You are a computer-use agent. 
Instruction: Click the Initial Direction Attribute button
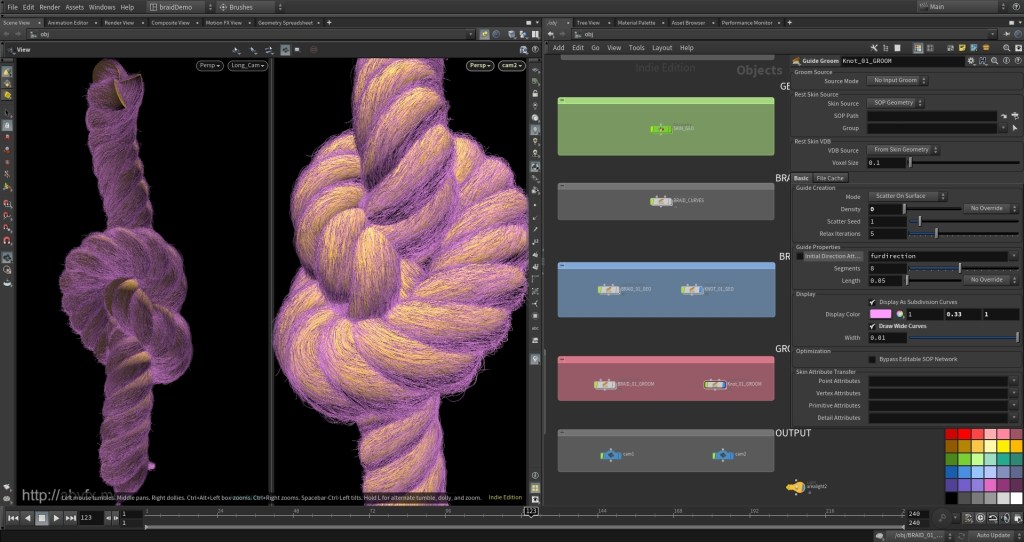832,256
